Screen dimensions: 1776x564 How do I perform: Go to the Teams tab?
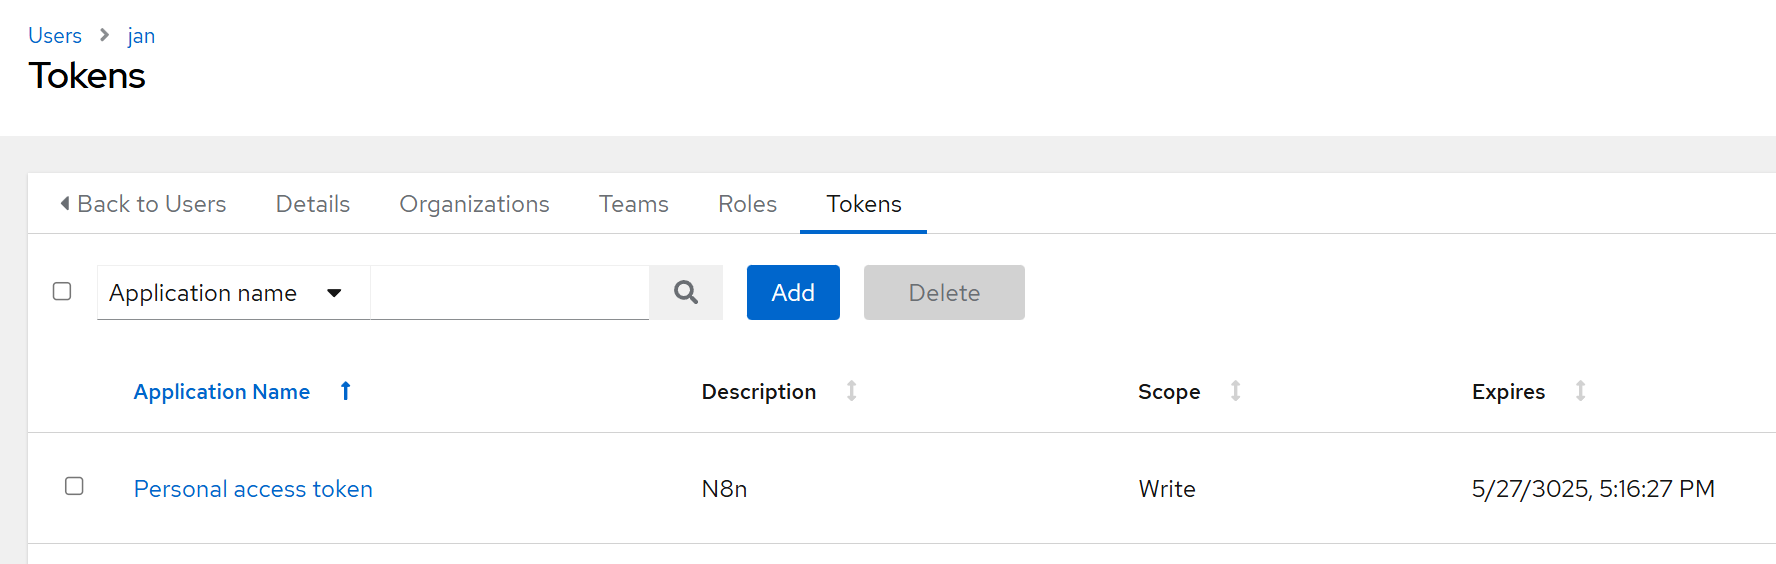[633, 204]
